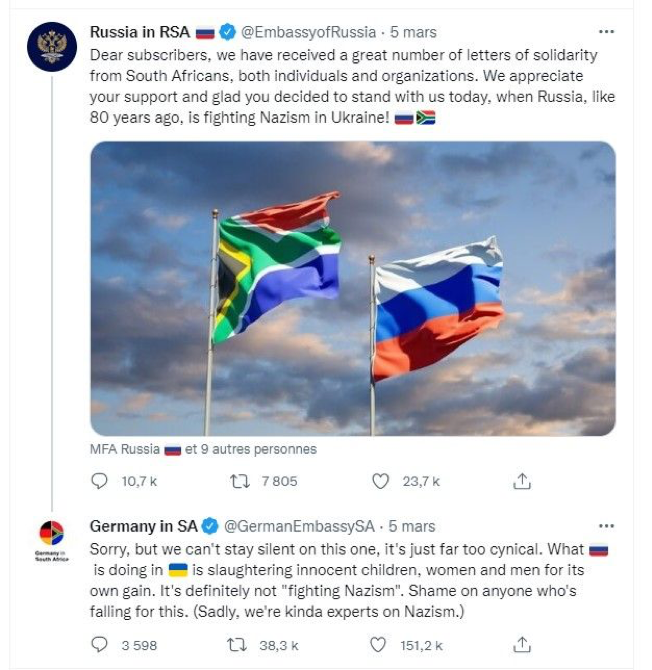Retweet the Germany in SA tweet
The width and height of the screenshot is (652, 670).
pyautogui.click(x=240, y=645)
